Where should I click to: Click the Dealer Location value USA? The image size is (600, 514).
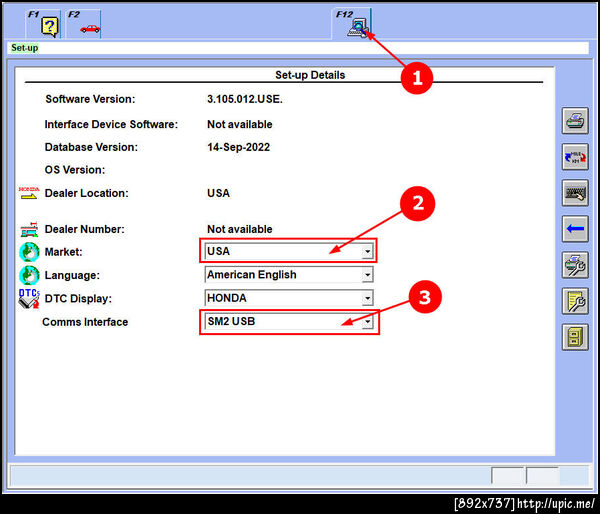click(218, 193)
